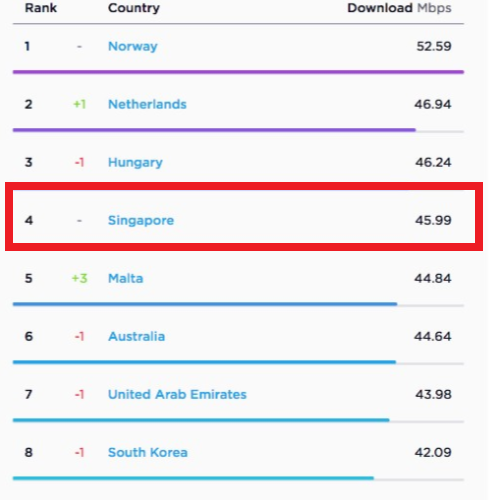Open the Singapore country link

[141, 221]
